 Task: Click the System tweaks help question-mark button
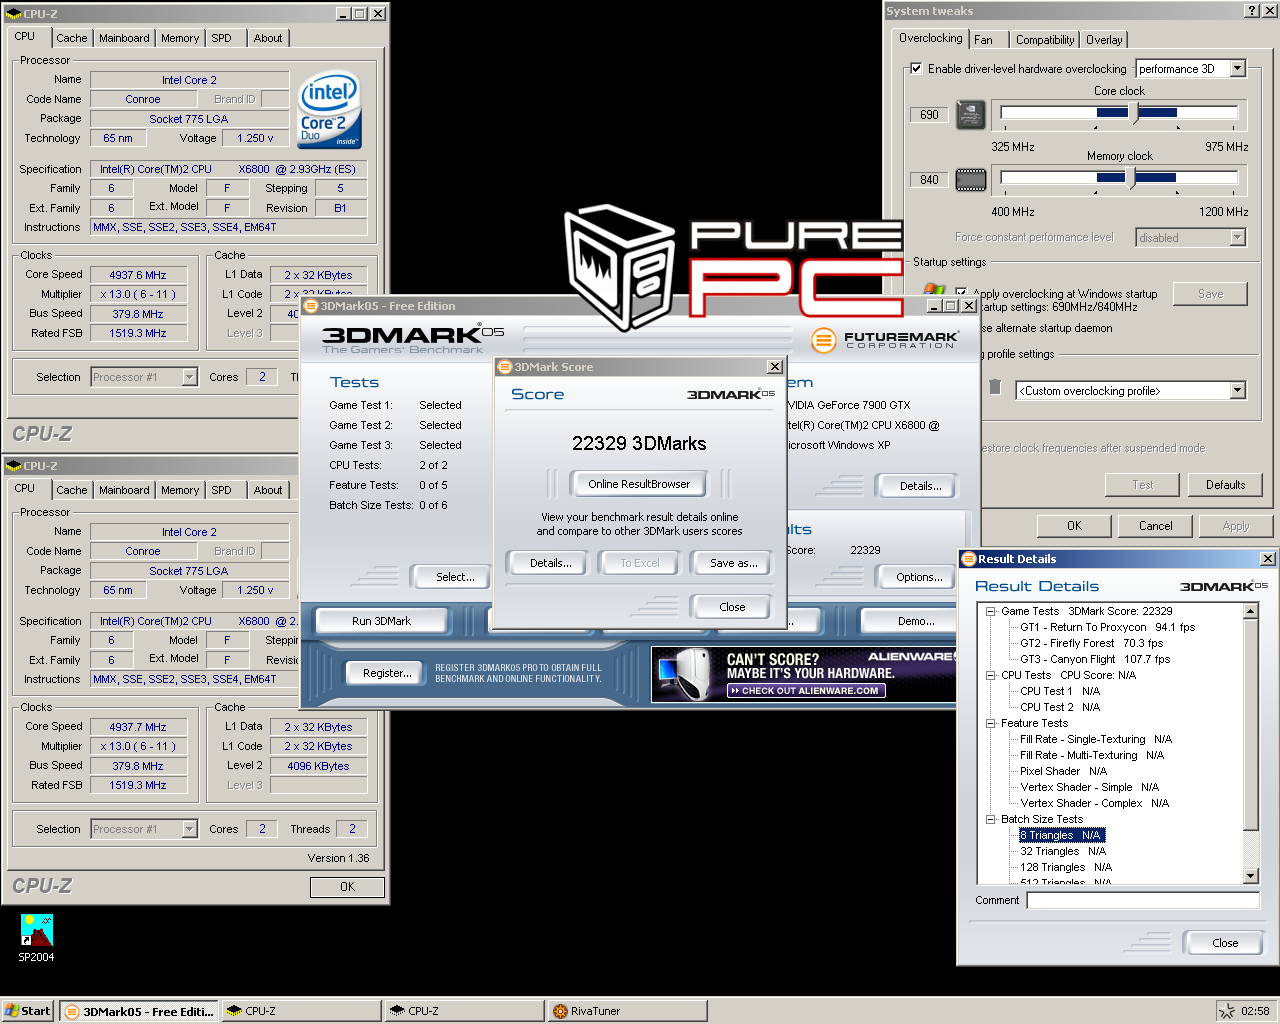[x=1251, y=11]
